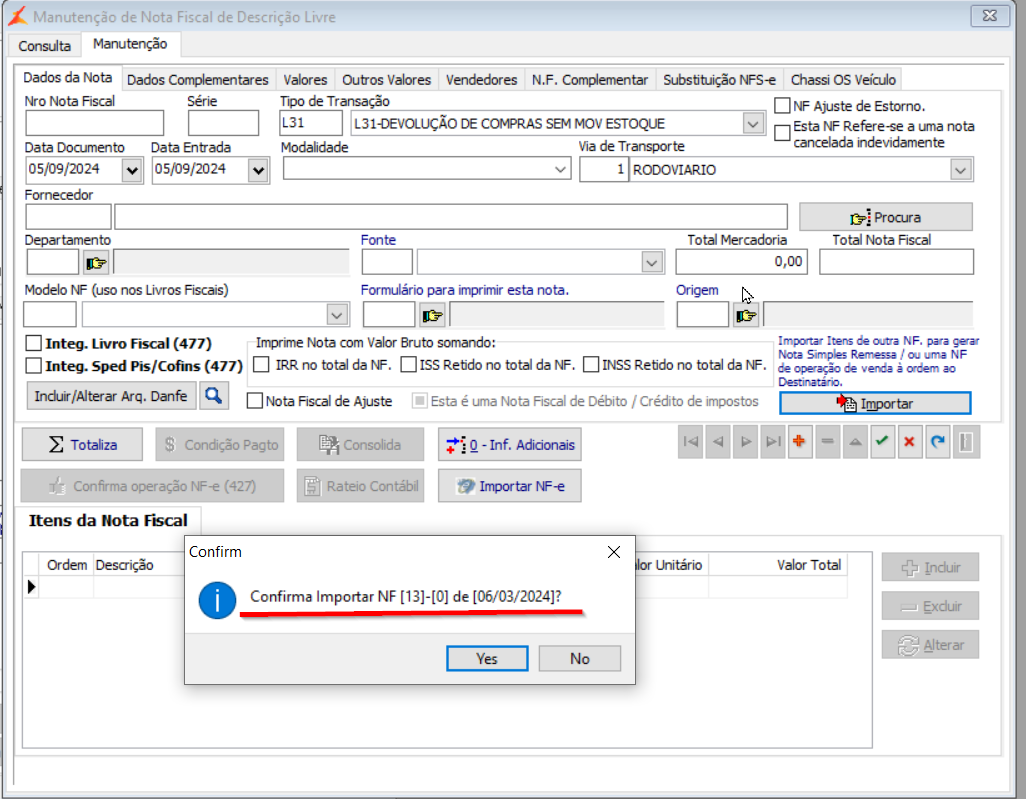Expand the Modalidade dropdown
This screenshot has height=799, width=1026.
pos(560,169)
